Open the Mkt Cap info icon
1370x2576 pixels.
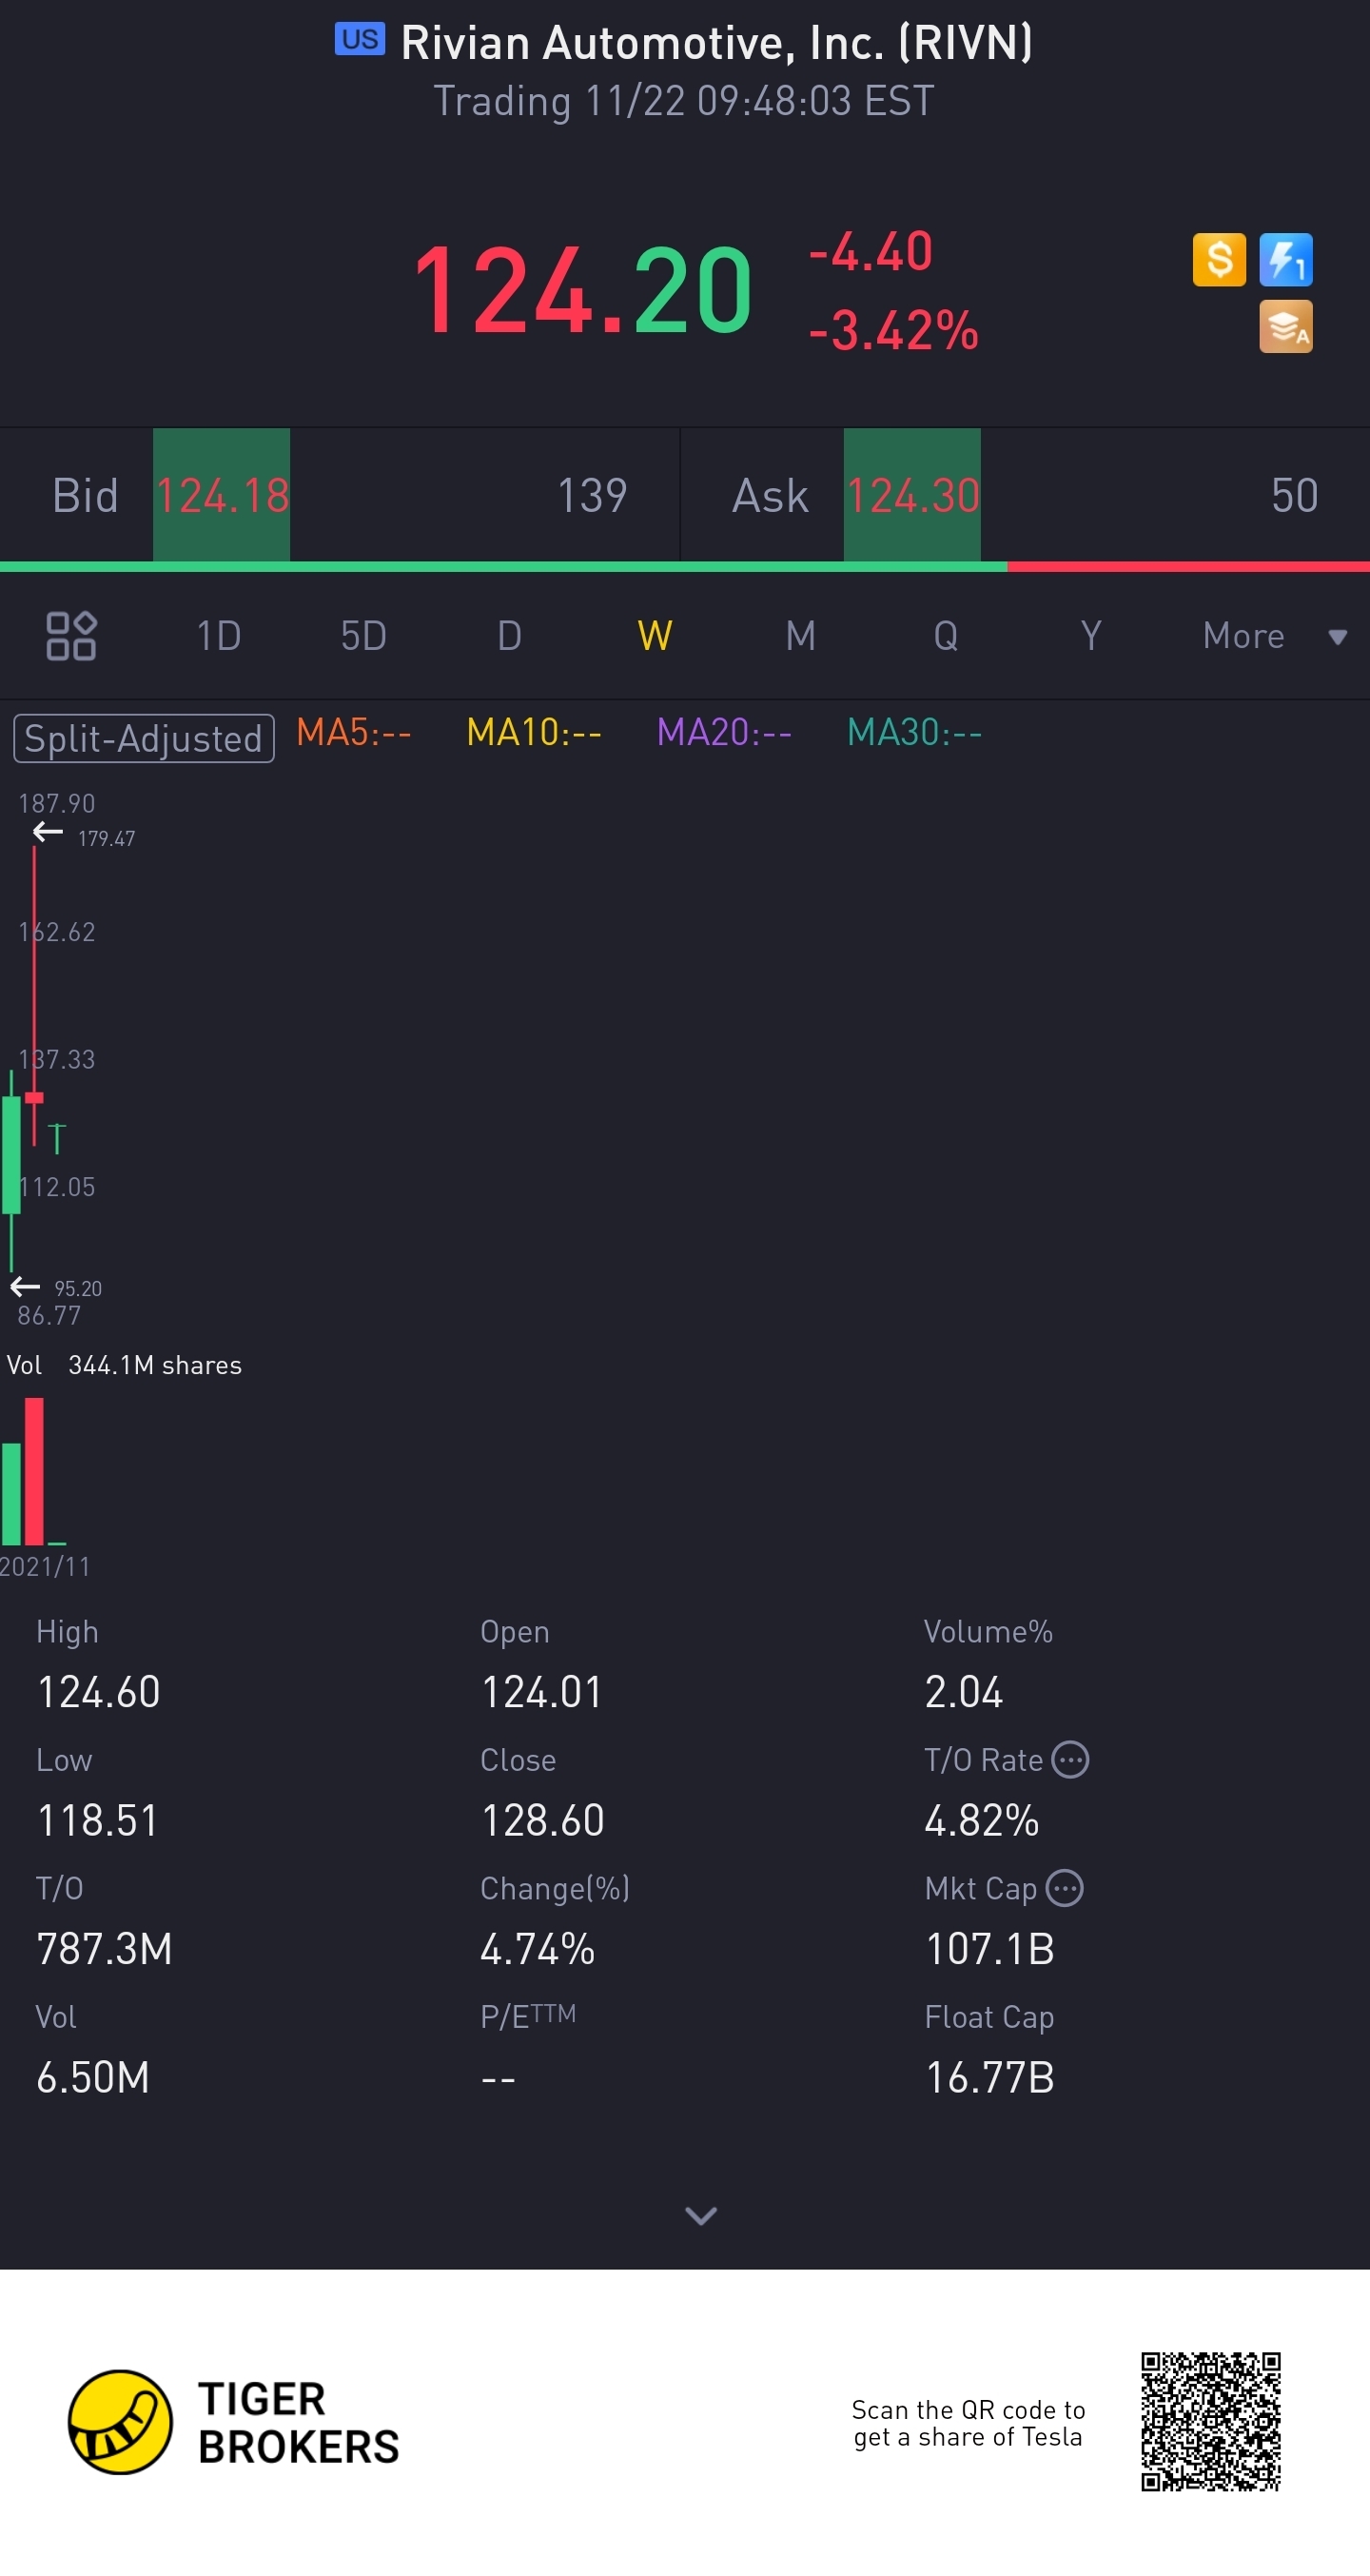[1065, 1888]
